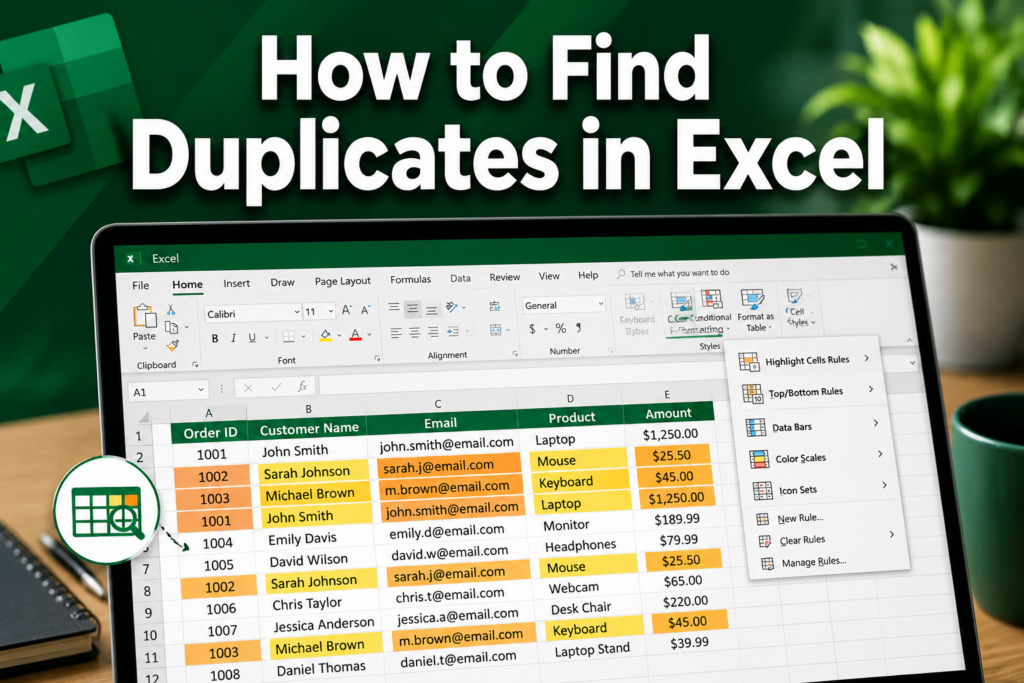Screen dimensions: 1024x683
Task: Open Color Scales submenu
Action: tap(816, 458)
